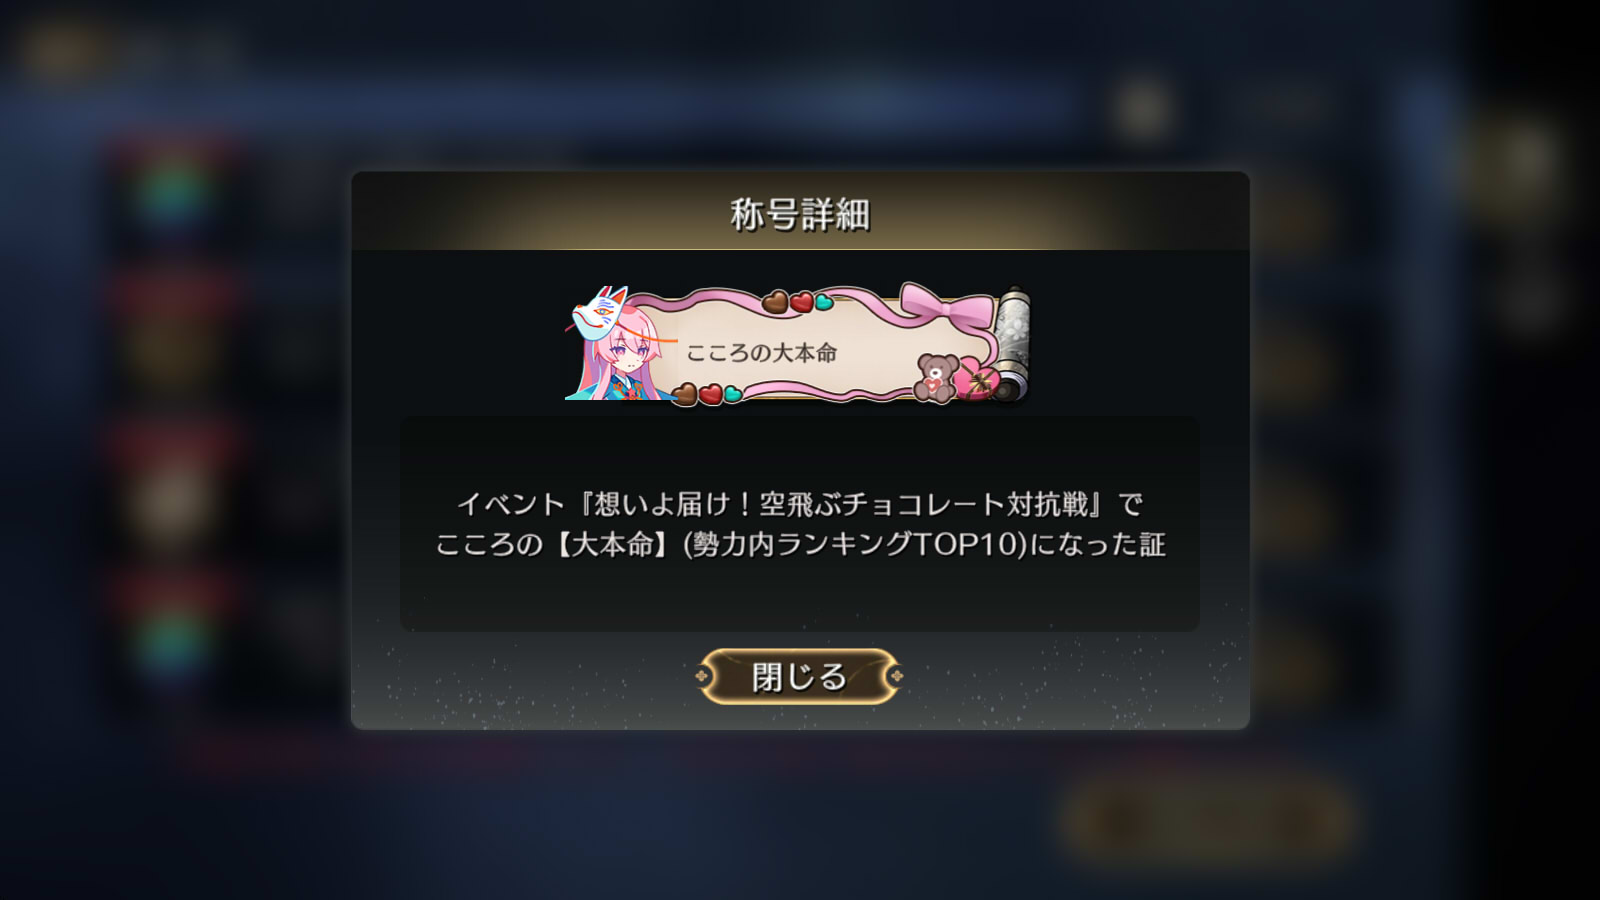Click the 称号詳細 dialog header
Screen dimensions: 1600x900
800,214
